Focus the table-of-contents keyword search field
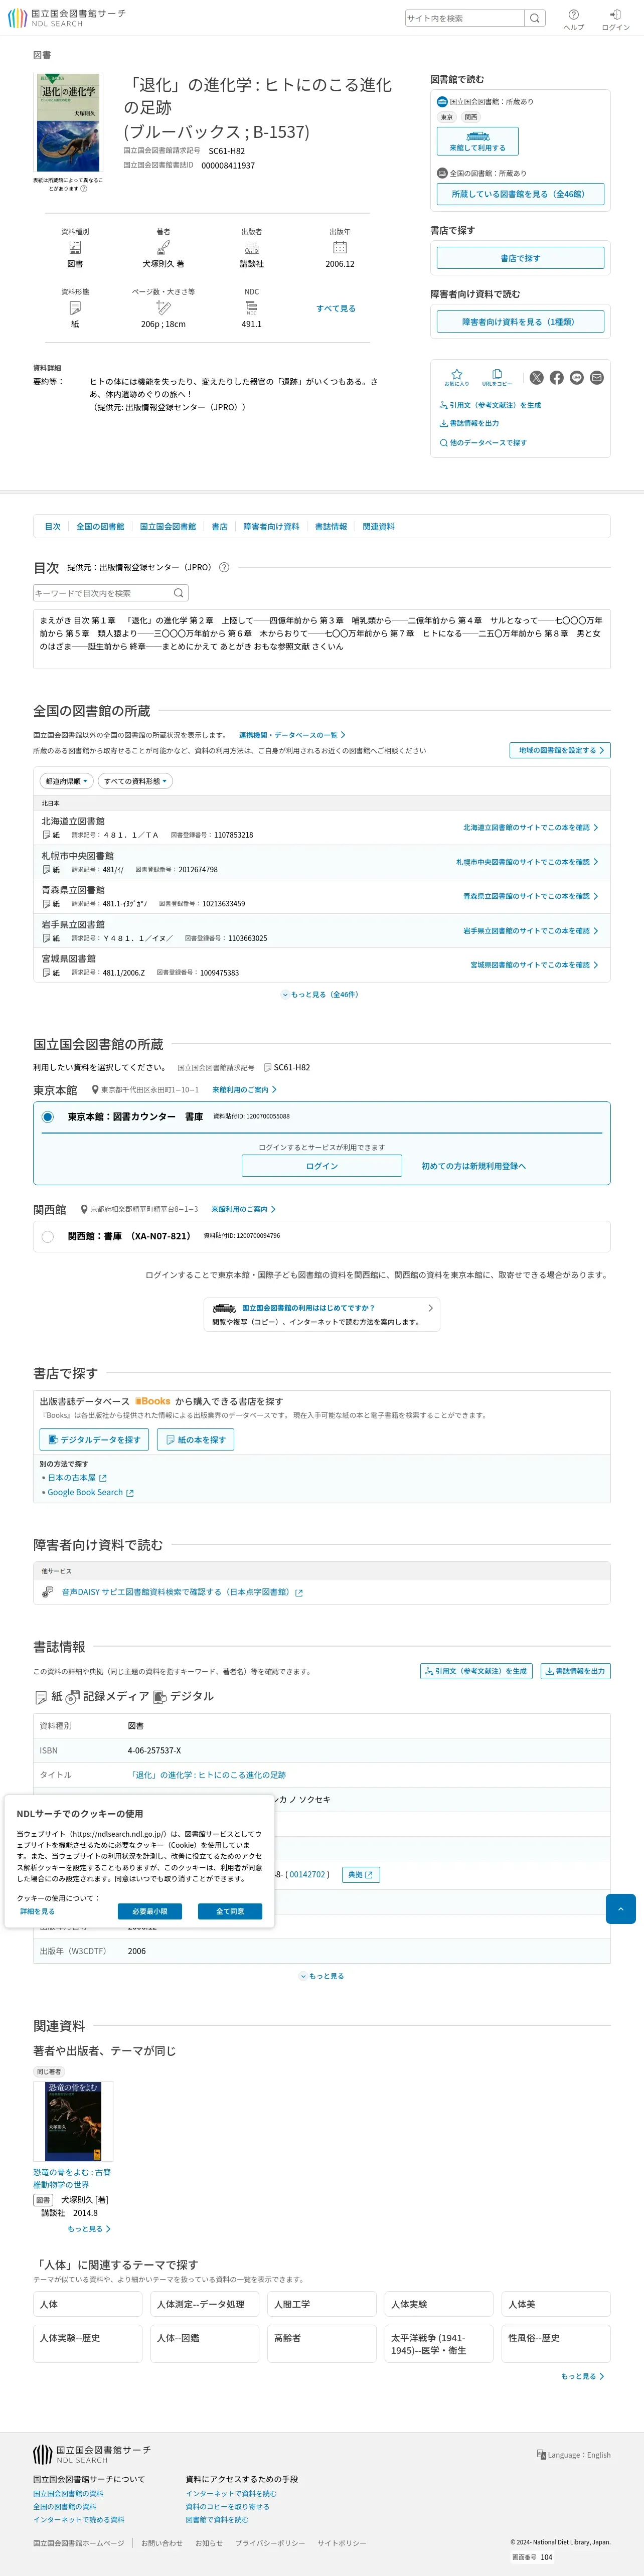 pos(102,593)
